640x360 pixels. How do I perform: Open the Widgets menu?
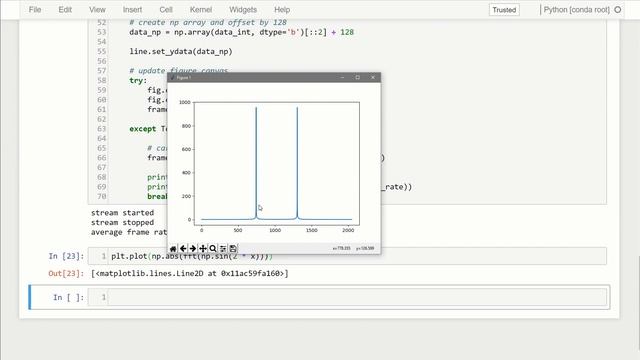click(x=243, y=9)
